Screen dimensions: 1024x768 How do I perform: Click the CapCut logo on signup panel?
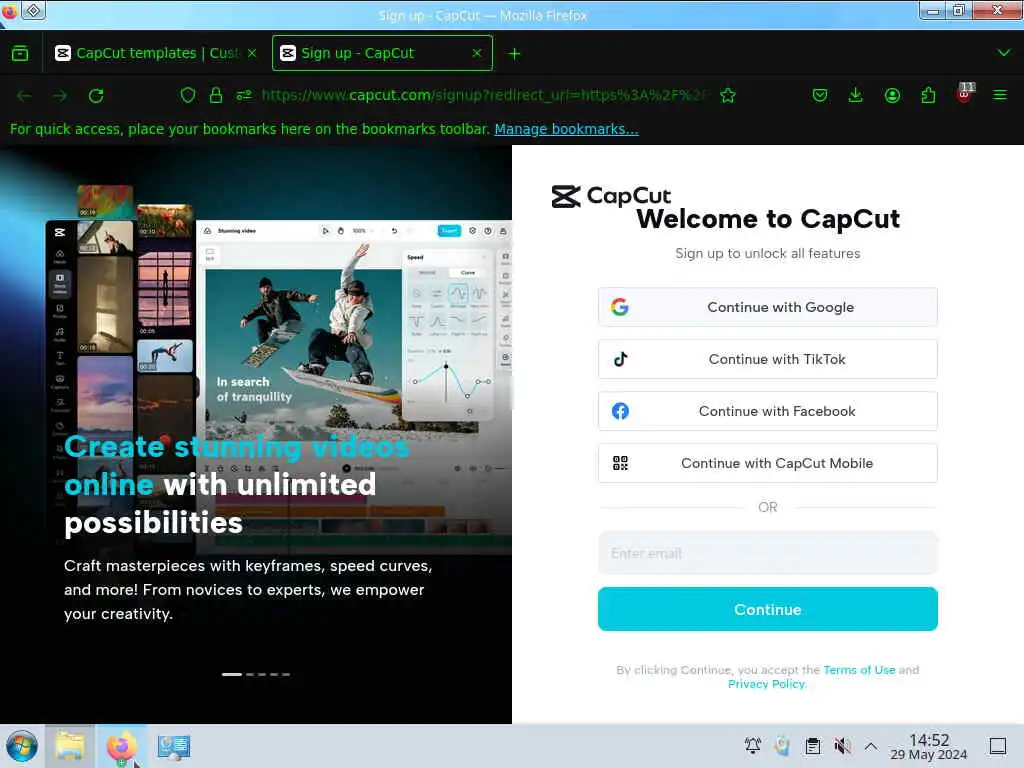611,196
